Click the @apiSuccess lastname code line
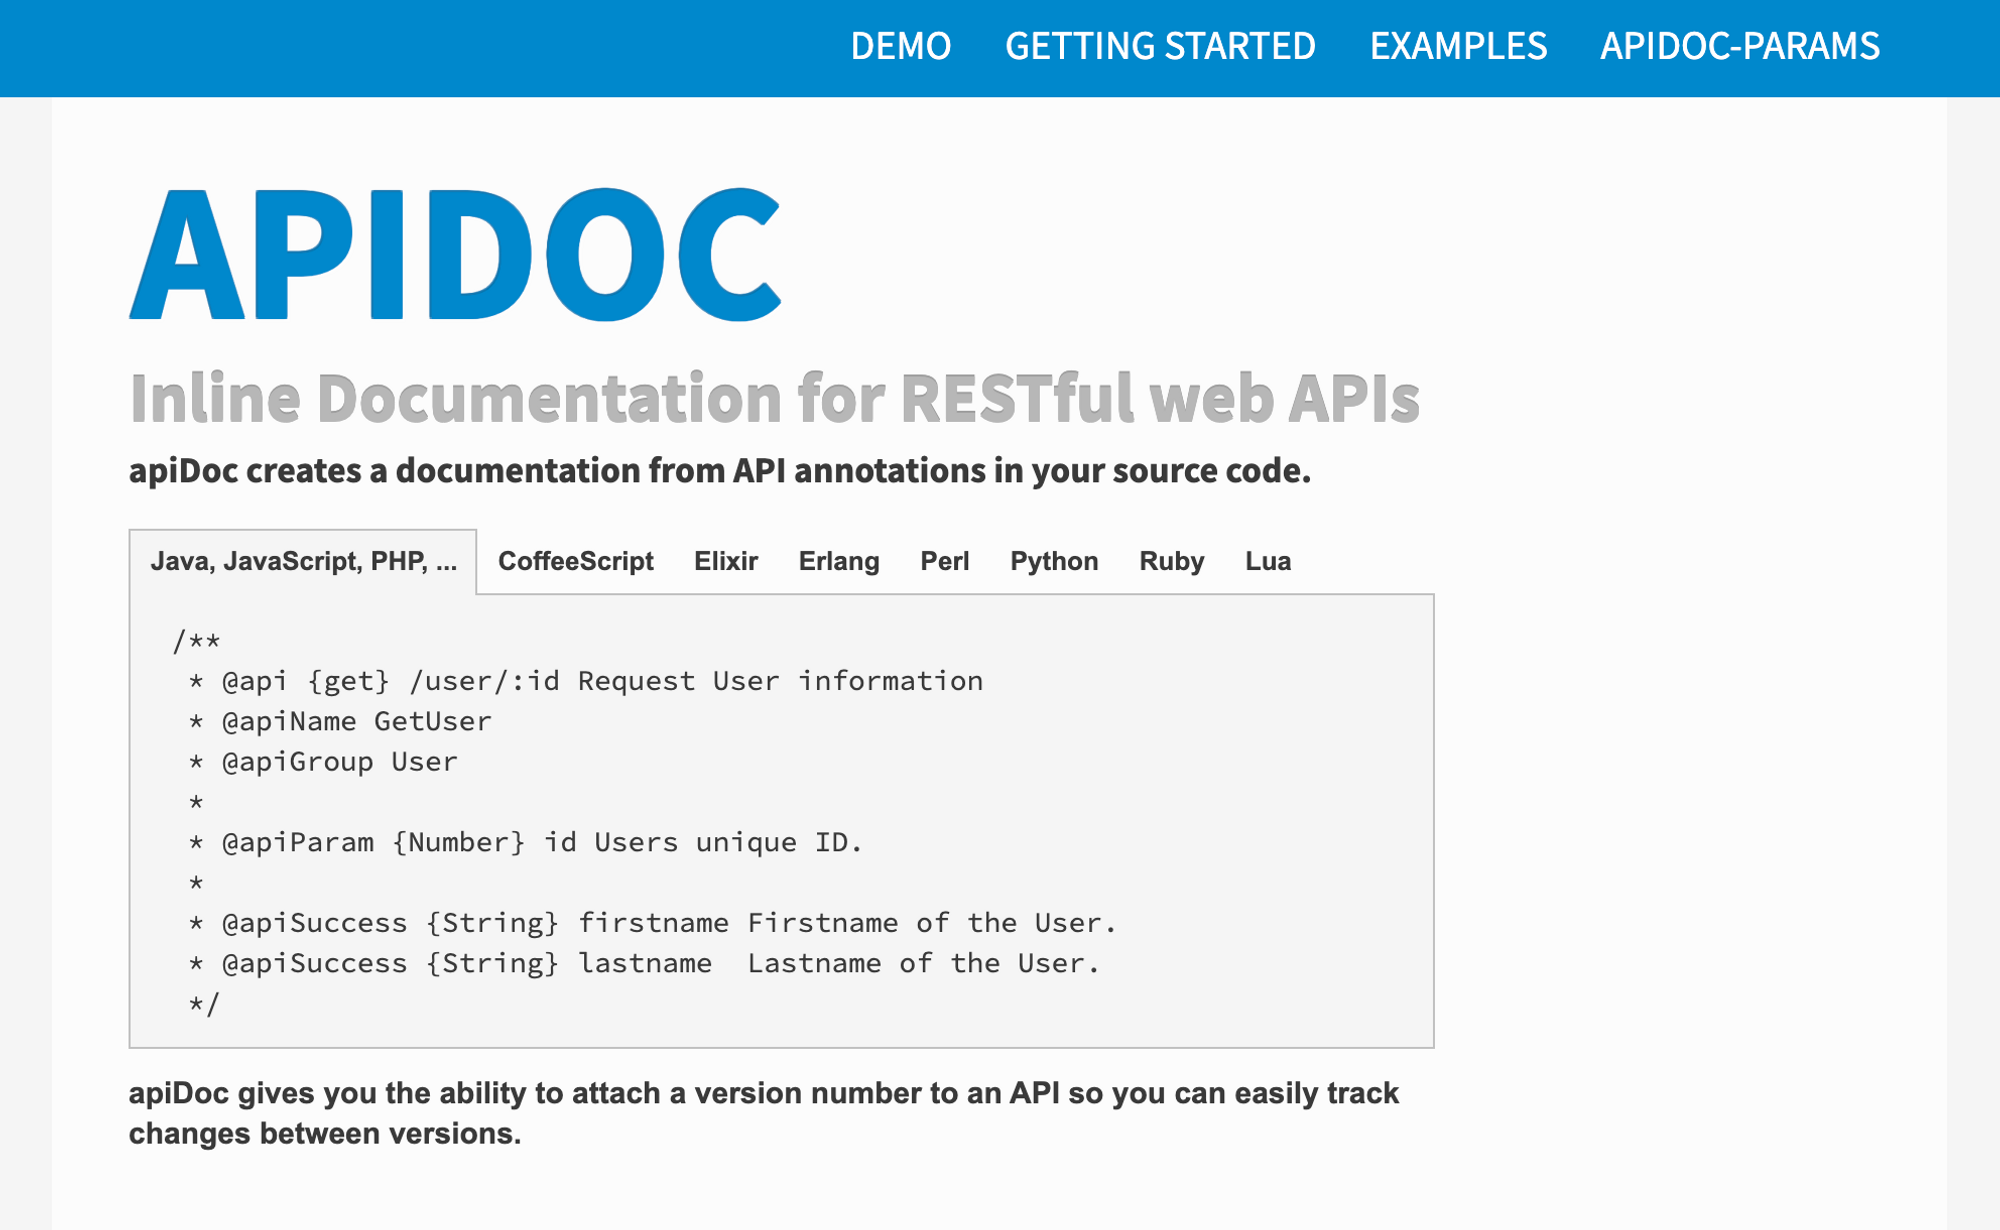 660,964
